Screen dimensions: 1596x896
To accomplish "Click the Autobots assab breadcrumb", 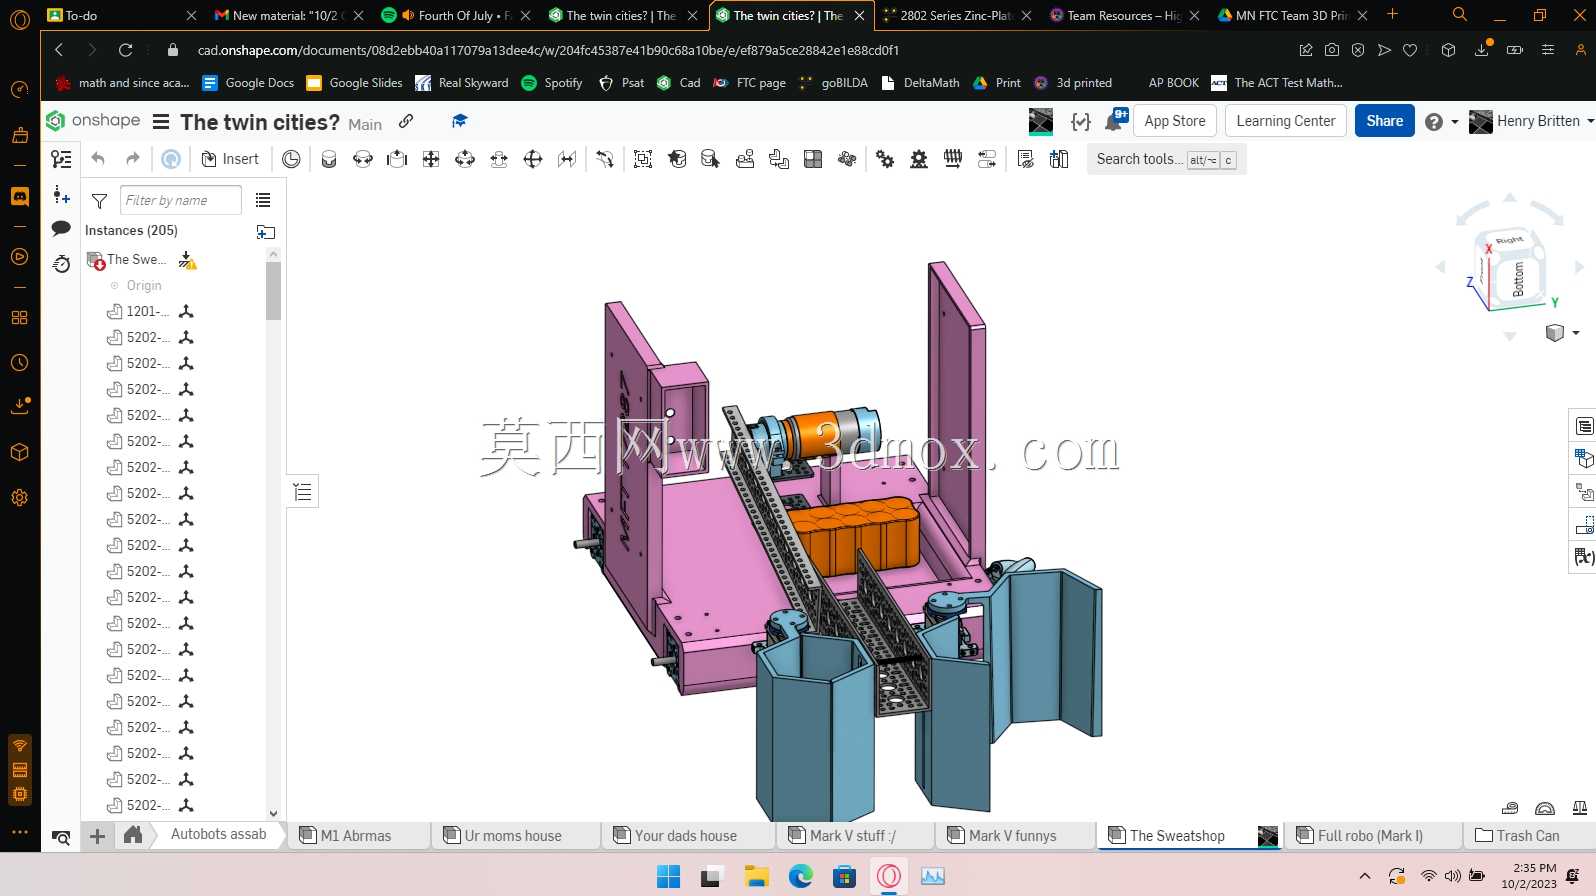I will point(219,834).
